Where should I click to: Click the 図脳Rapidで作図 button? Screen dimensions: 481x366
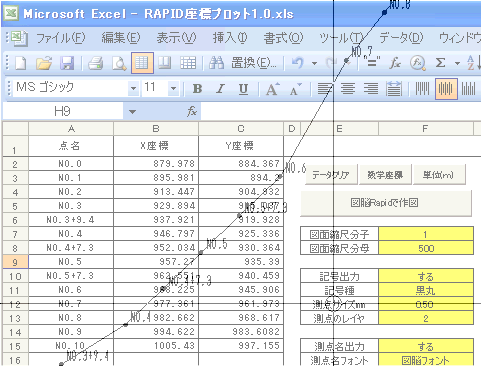[386, 203]
